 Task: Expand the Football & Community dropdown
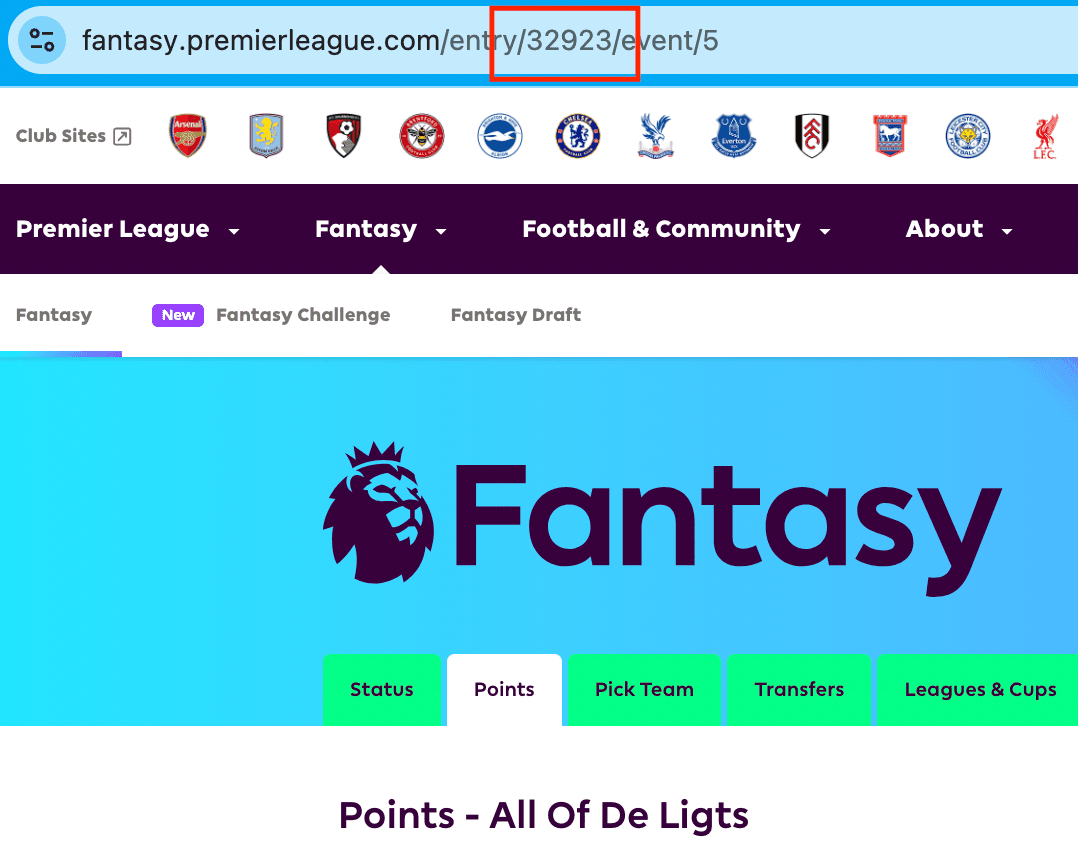coord(676,229)
